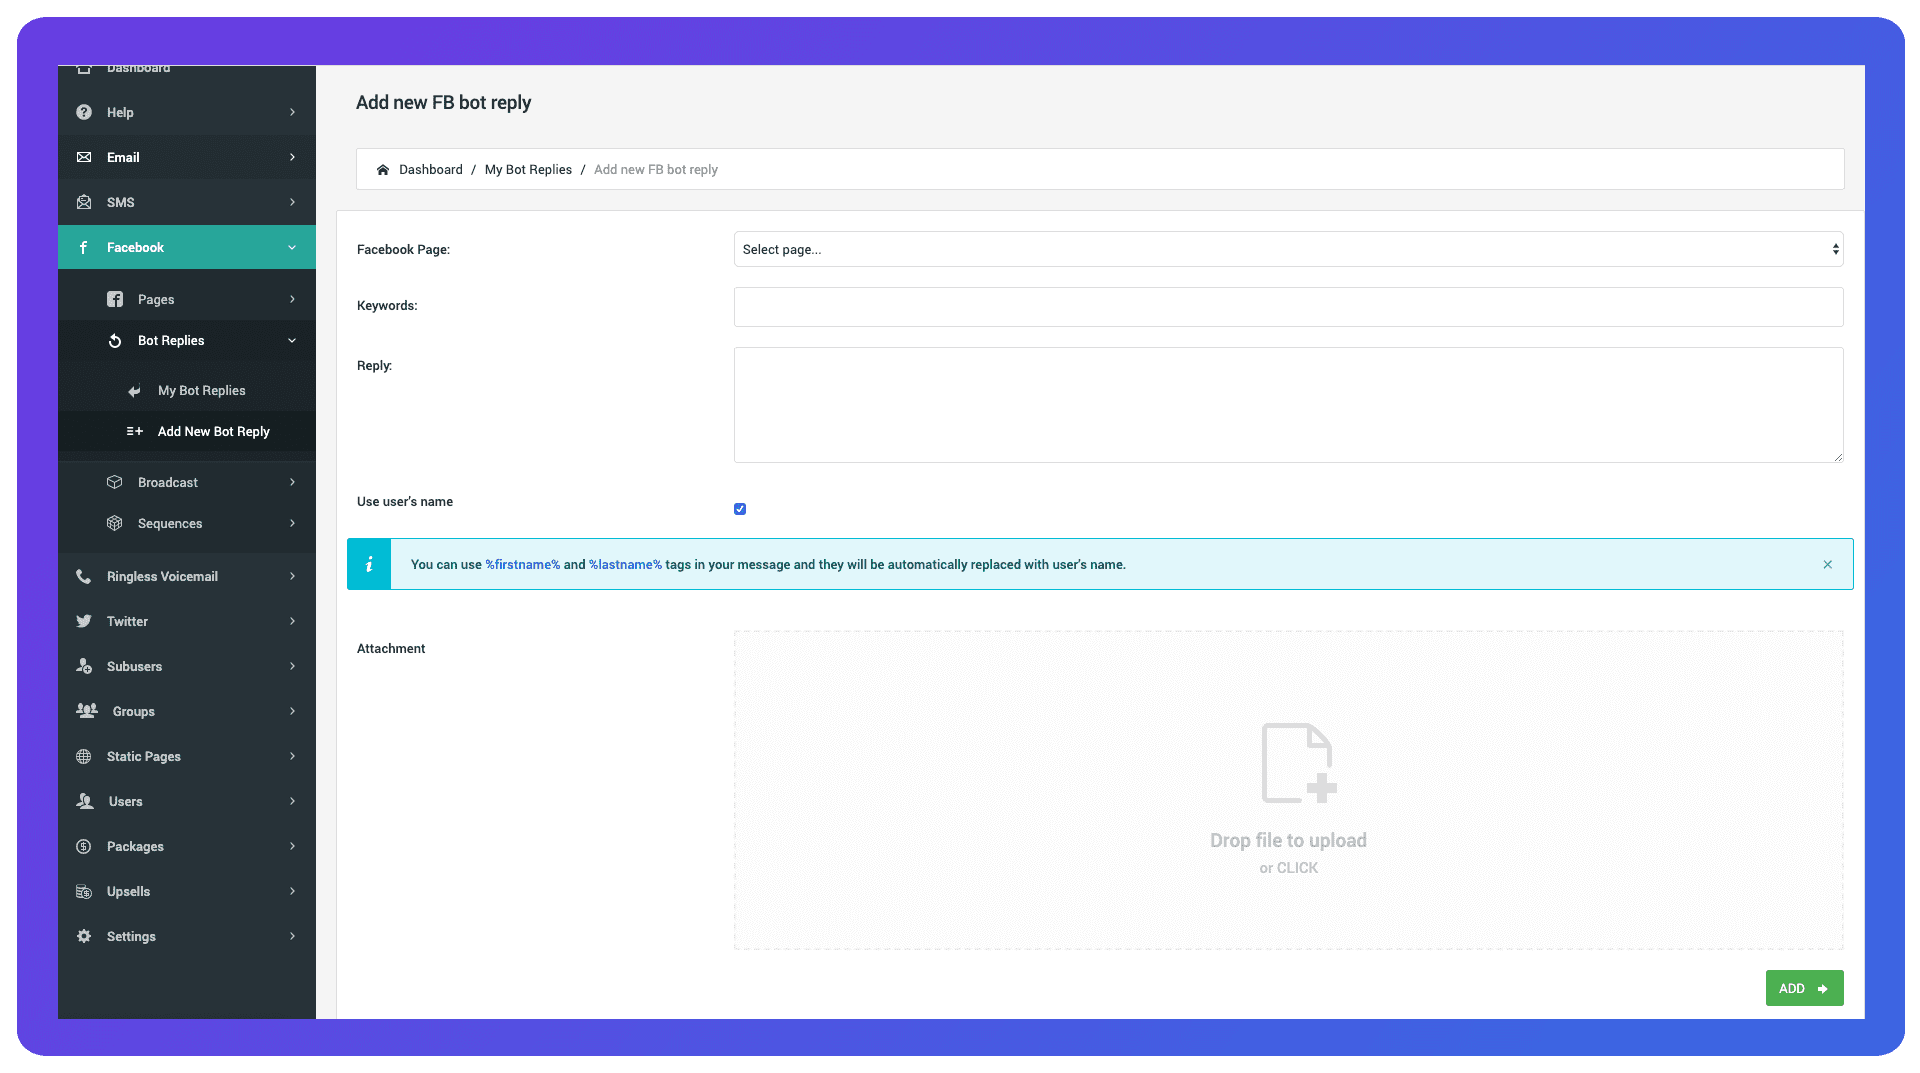Click the Ringless Voicemail phone icon
This screenshot has width=1920, height=1073.
[x=84, y=576]
